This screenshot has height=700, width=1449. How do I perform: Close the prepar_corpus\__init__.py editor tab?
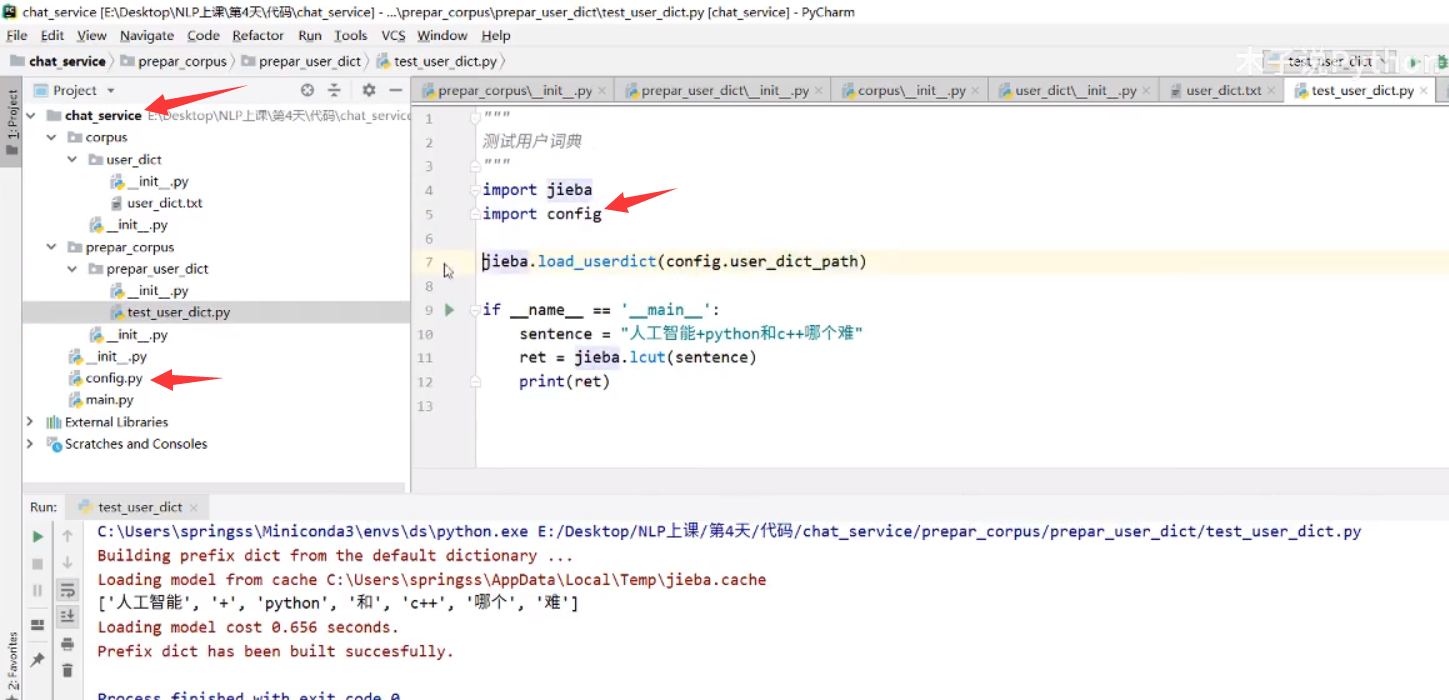604,91
